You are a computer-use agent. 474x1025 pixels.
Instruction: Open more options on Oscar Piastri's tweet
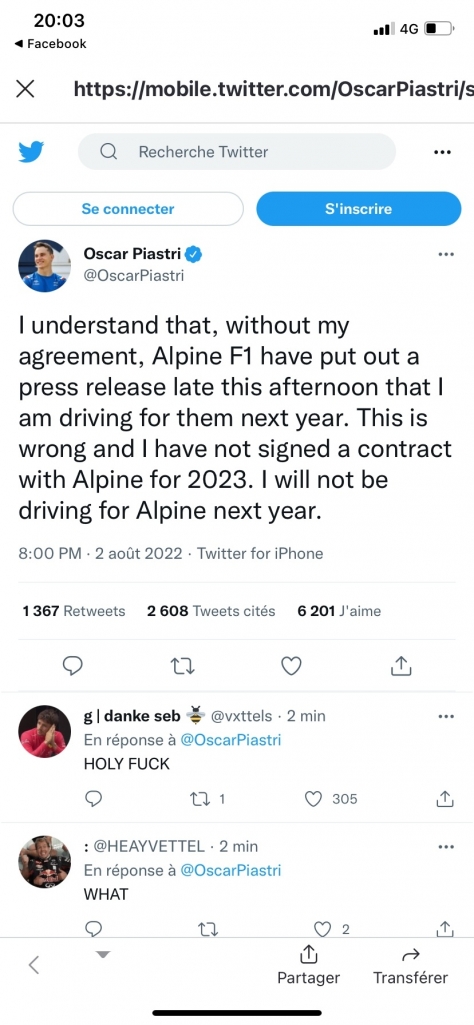click(446, 254)
